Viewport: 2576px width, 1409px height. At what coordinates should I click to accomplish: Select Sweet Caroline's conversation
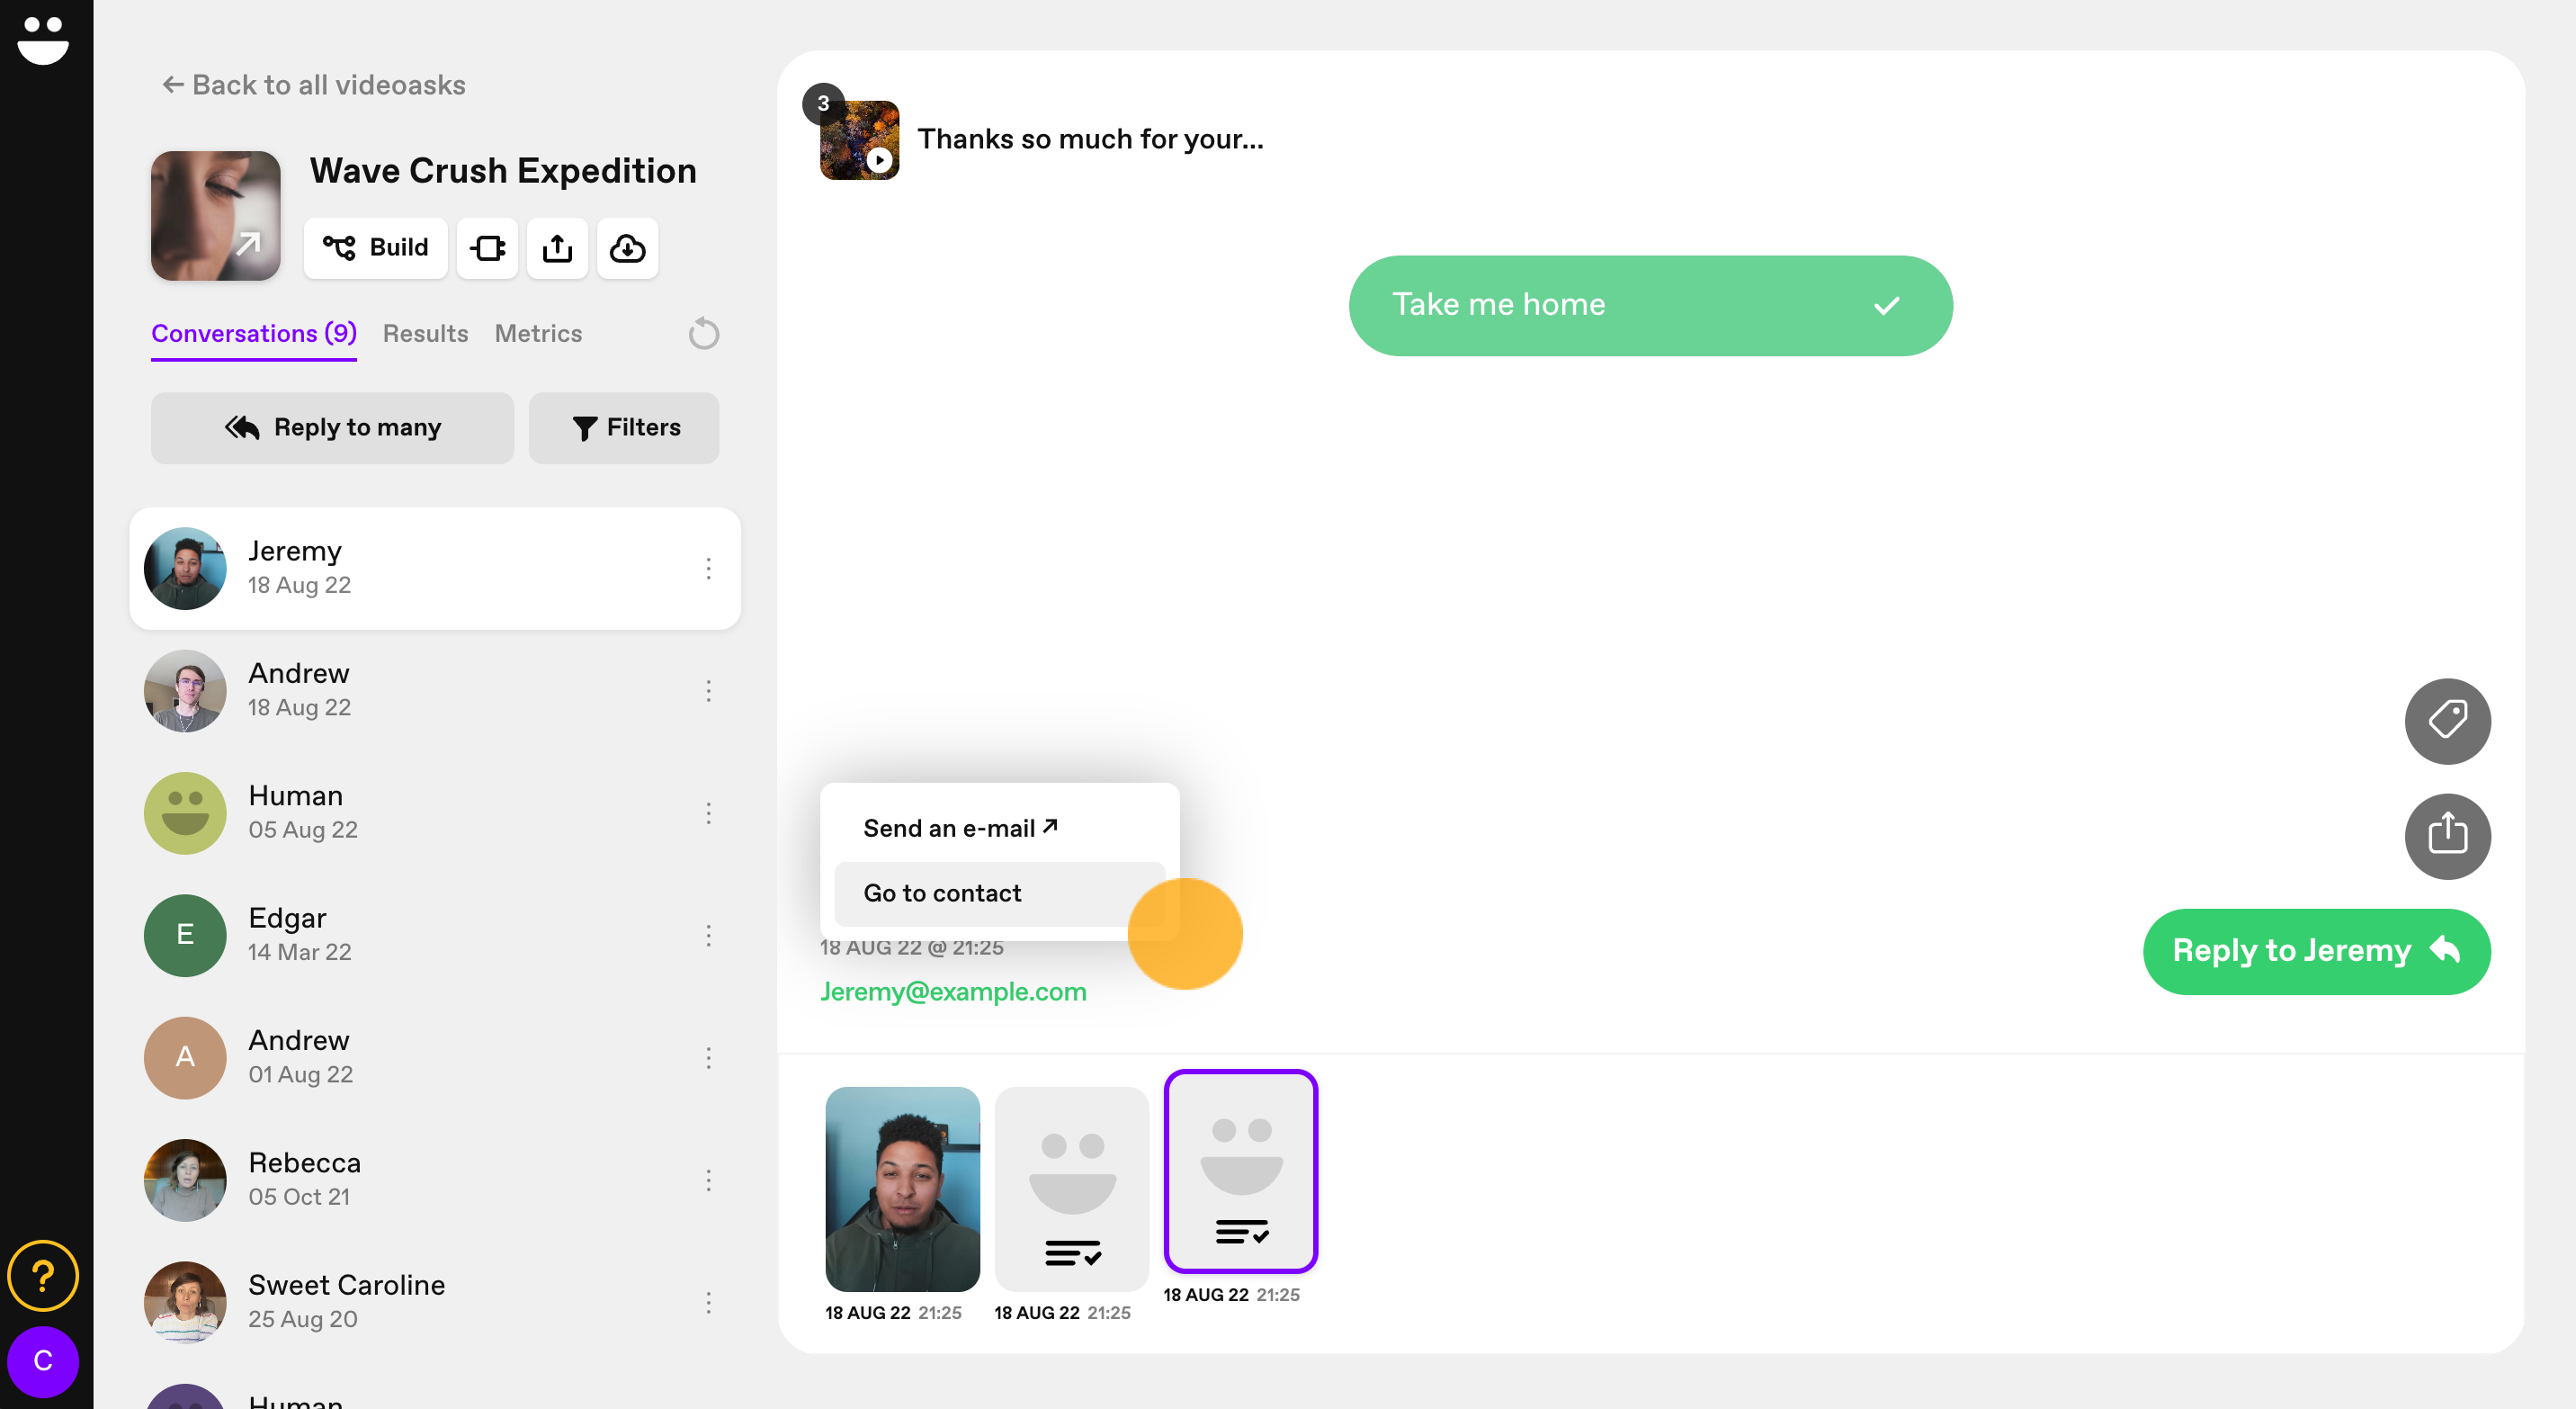pyautogui.click(x=435, y=1302)
